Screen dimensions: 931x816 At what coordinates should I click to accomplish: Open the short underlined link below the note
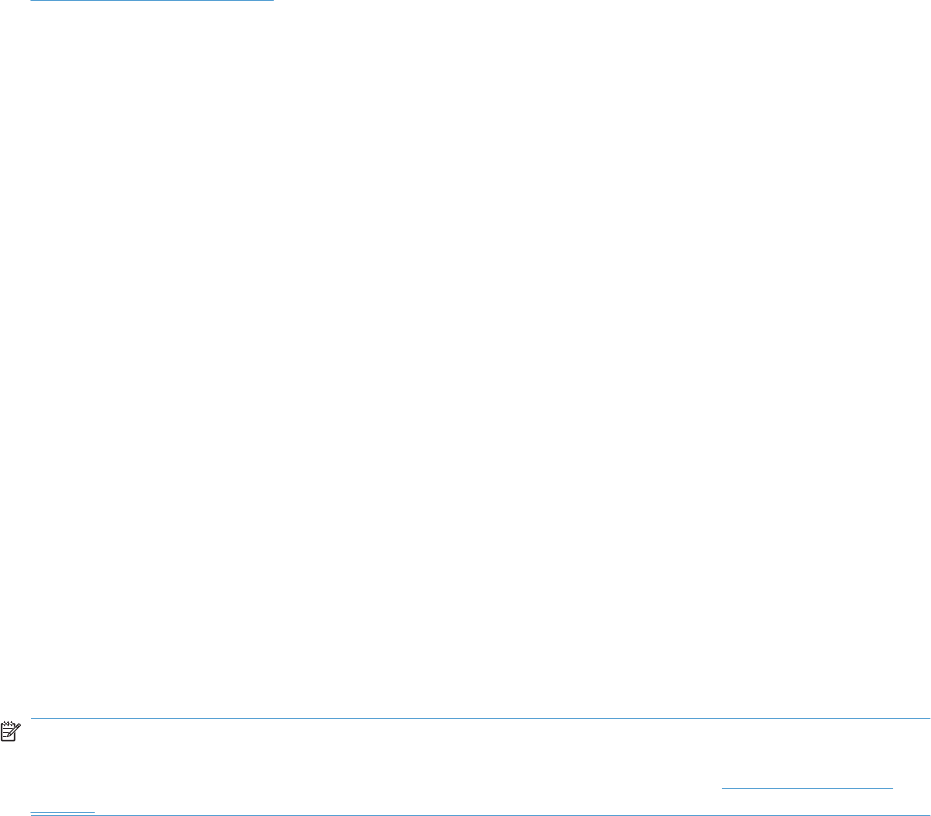coord(62,808)
